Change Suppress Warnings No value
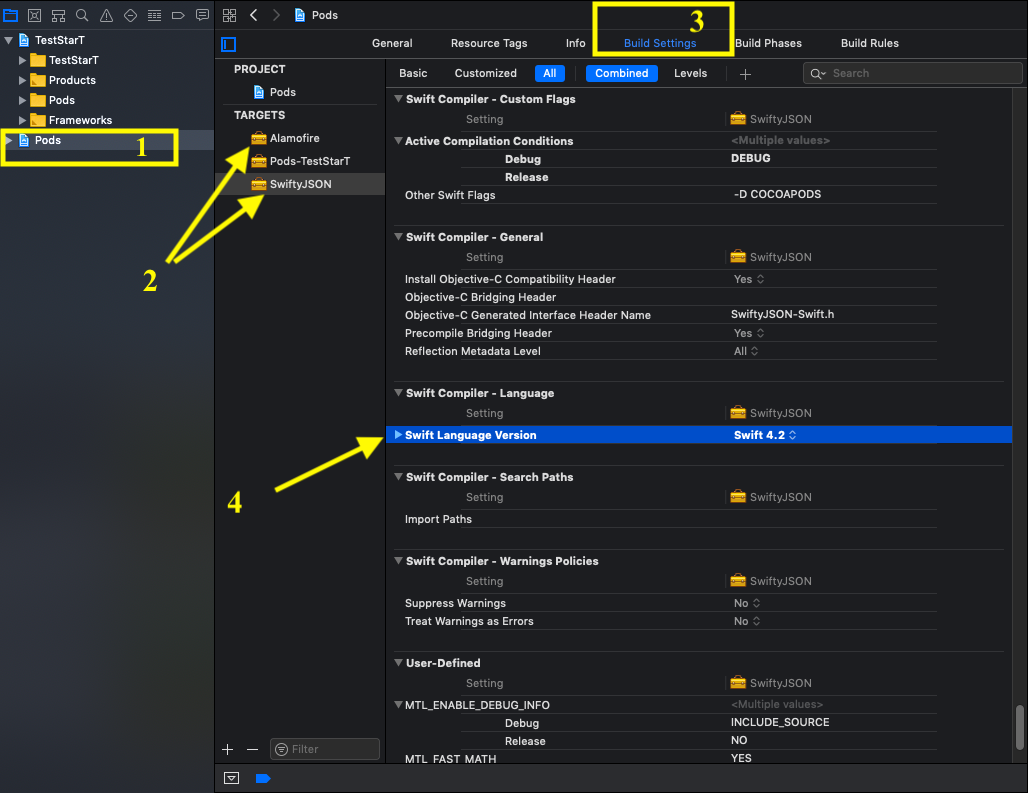The image size is (1028, 793). click(x=747, y=603)
